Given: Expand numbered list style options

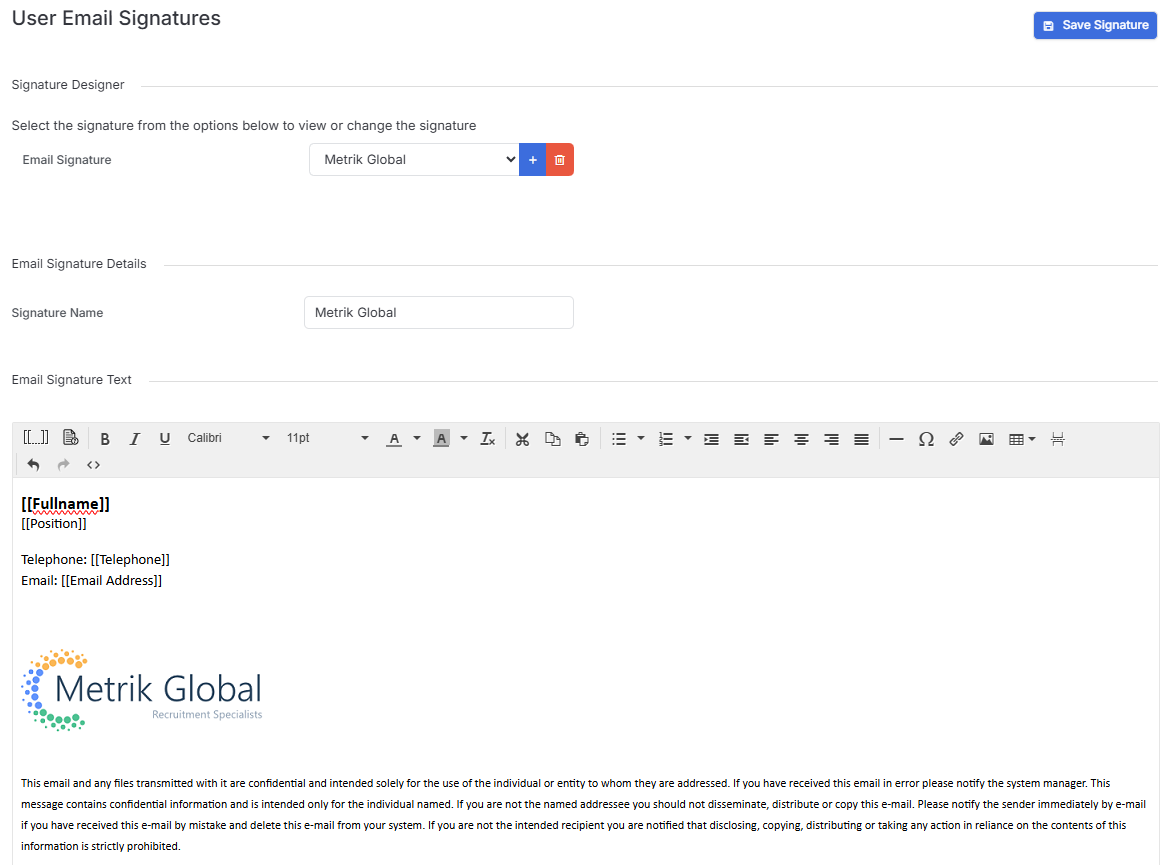Looking at the screenshot, I should (x=688, y=438).
